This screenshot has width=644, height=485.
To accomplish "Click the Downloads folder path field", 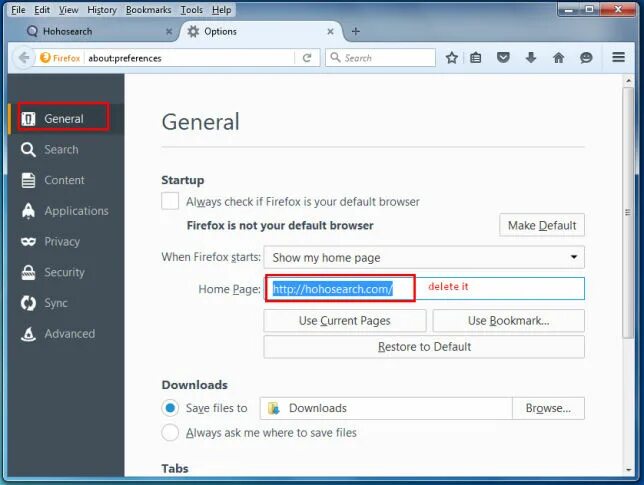I will pos(386,408).
